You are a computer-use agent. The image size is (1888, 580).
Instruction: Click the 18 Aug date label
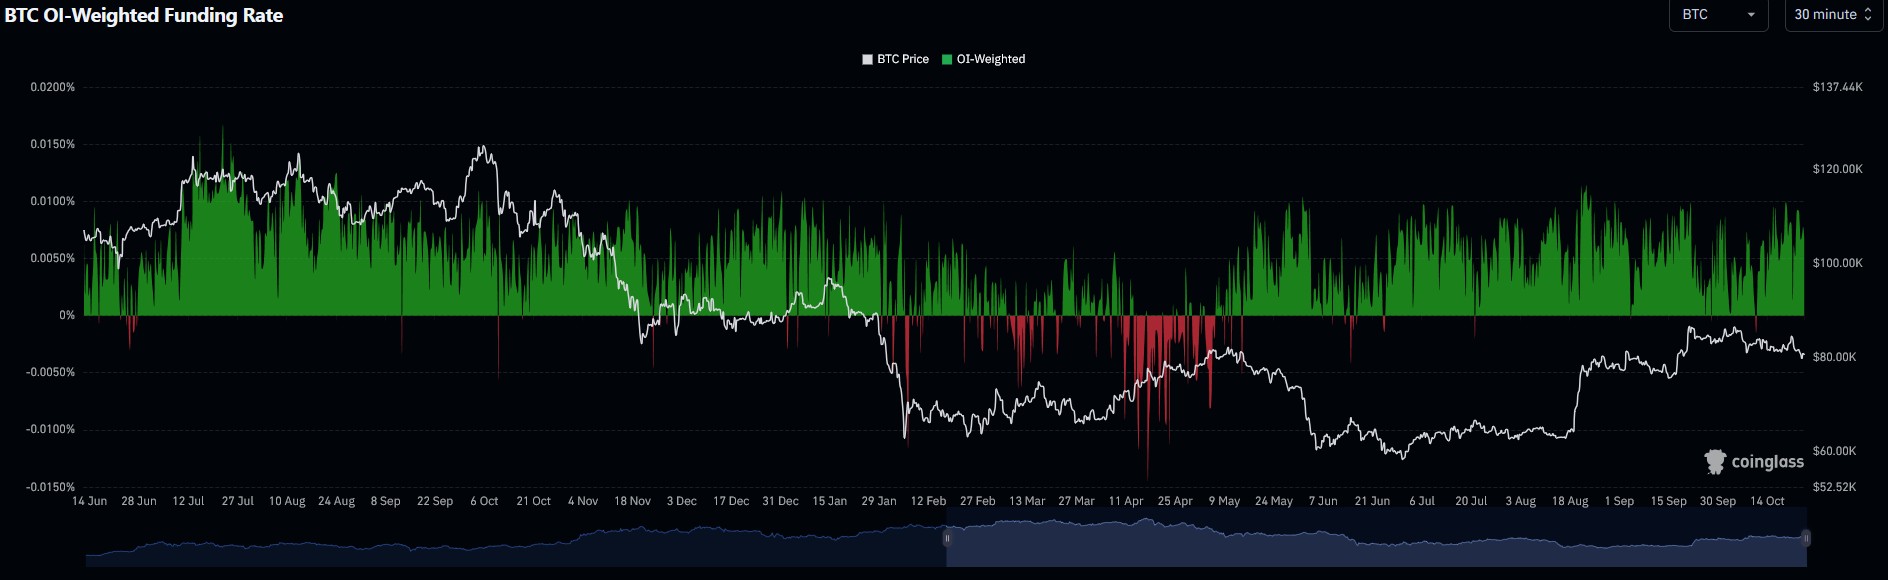point(1570,501)
